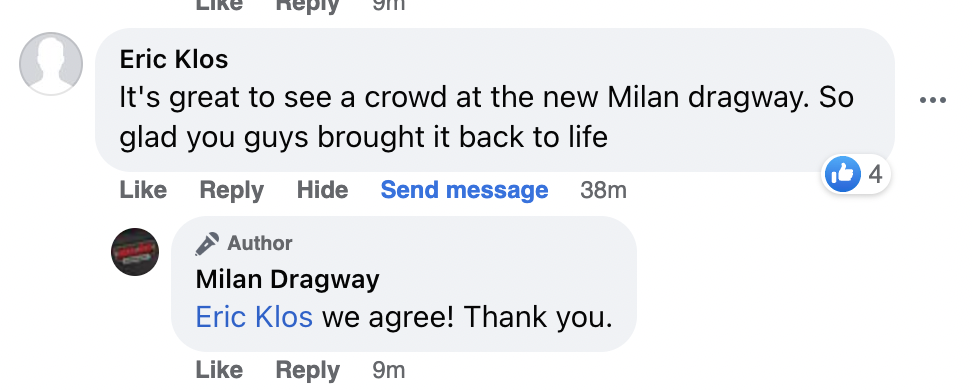Reply to Eric Klos's comment

[232, 190]
